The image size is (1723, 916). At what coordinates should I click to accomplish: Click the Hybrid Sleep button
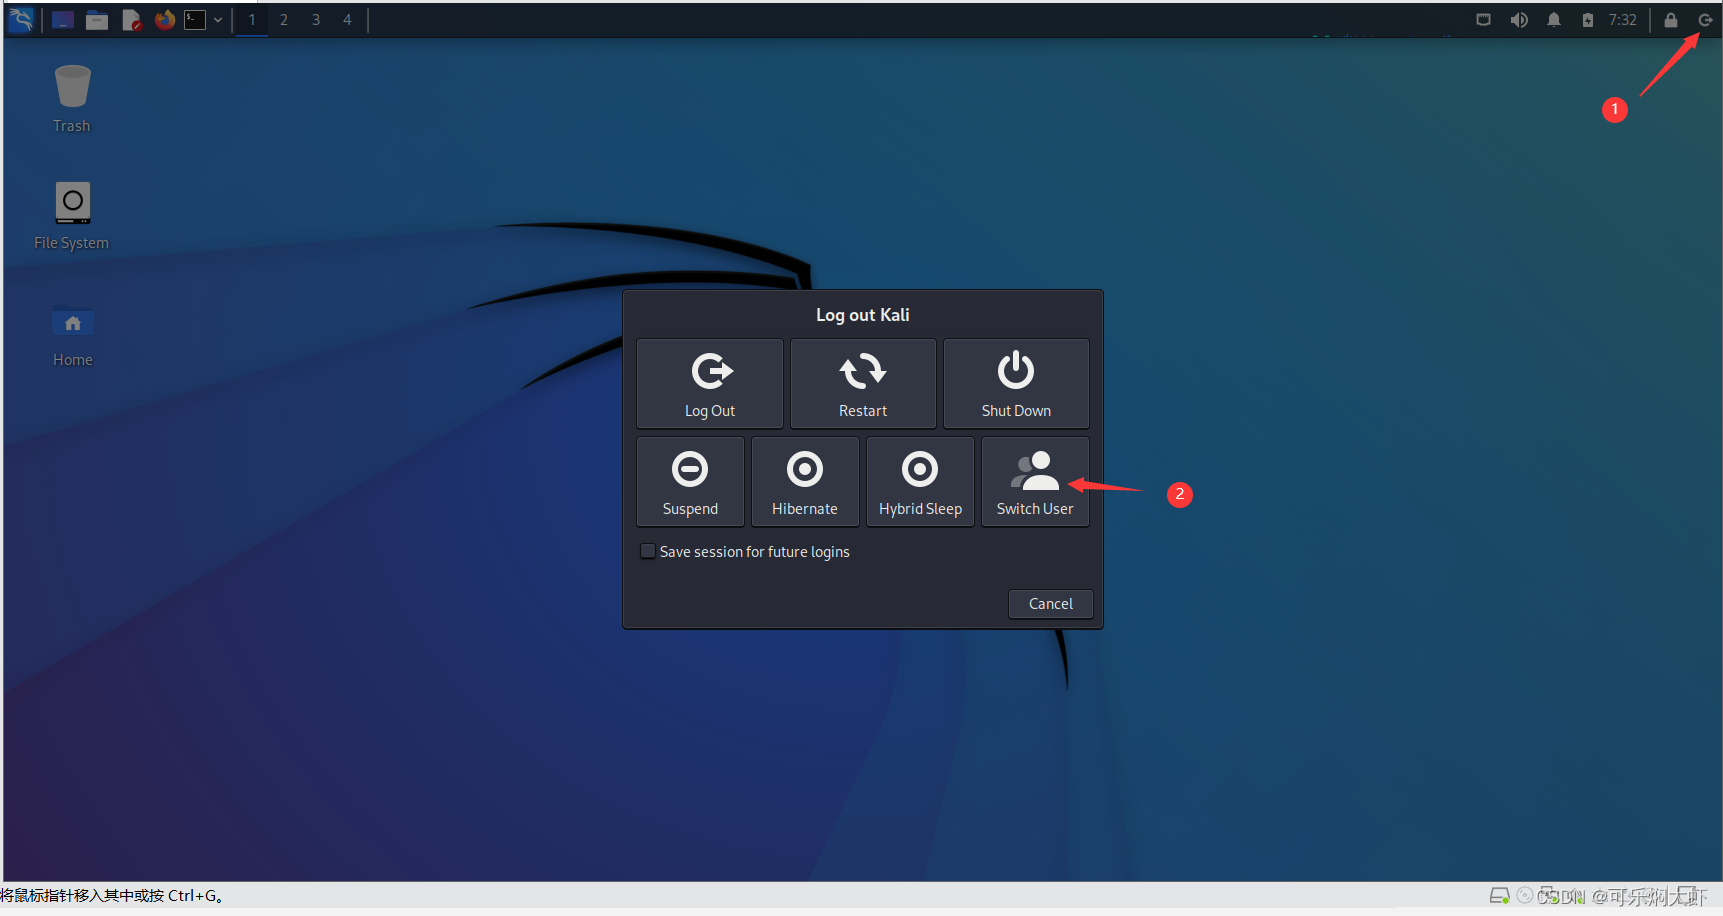pos(920,482)
